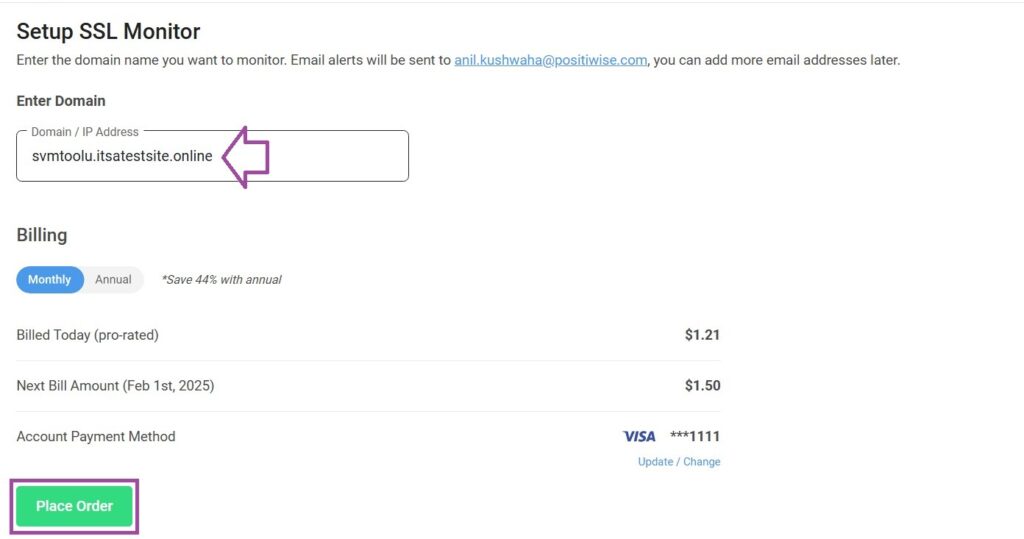Open anil.kushwaha@positiwise.com email link

pyautogui.click(x=551, y=60)
